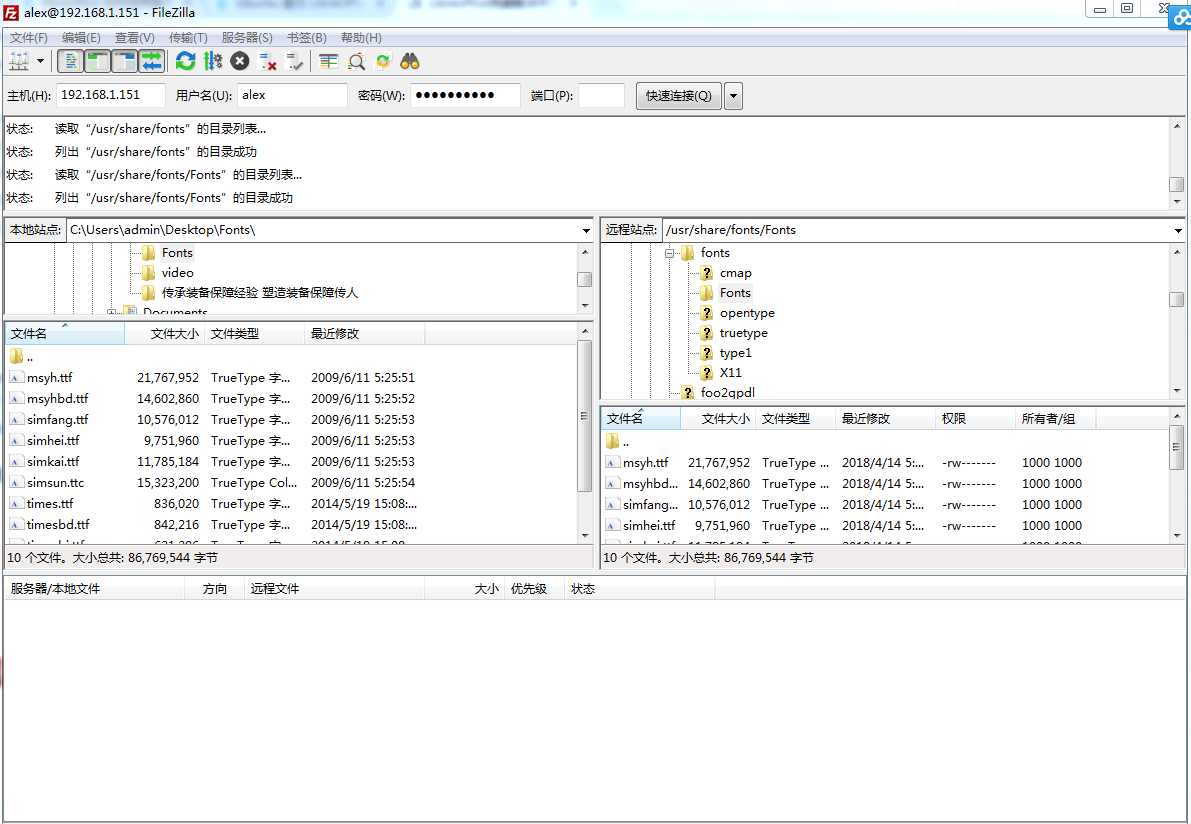Cancel current operation icon
This screenshot has height=824, width=1191.
click(x=240, y=62)
